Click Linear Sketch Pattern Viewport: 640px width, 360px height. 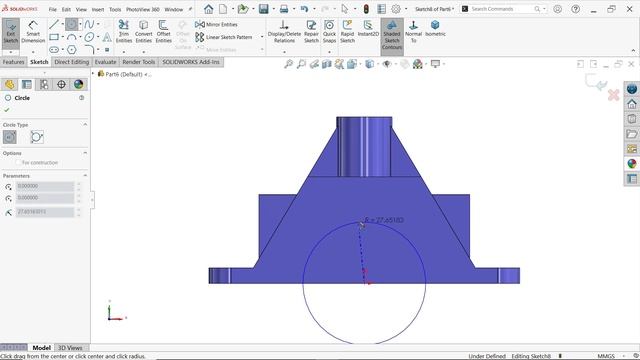click(224, 37)
